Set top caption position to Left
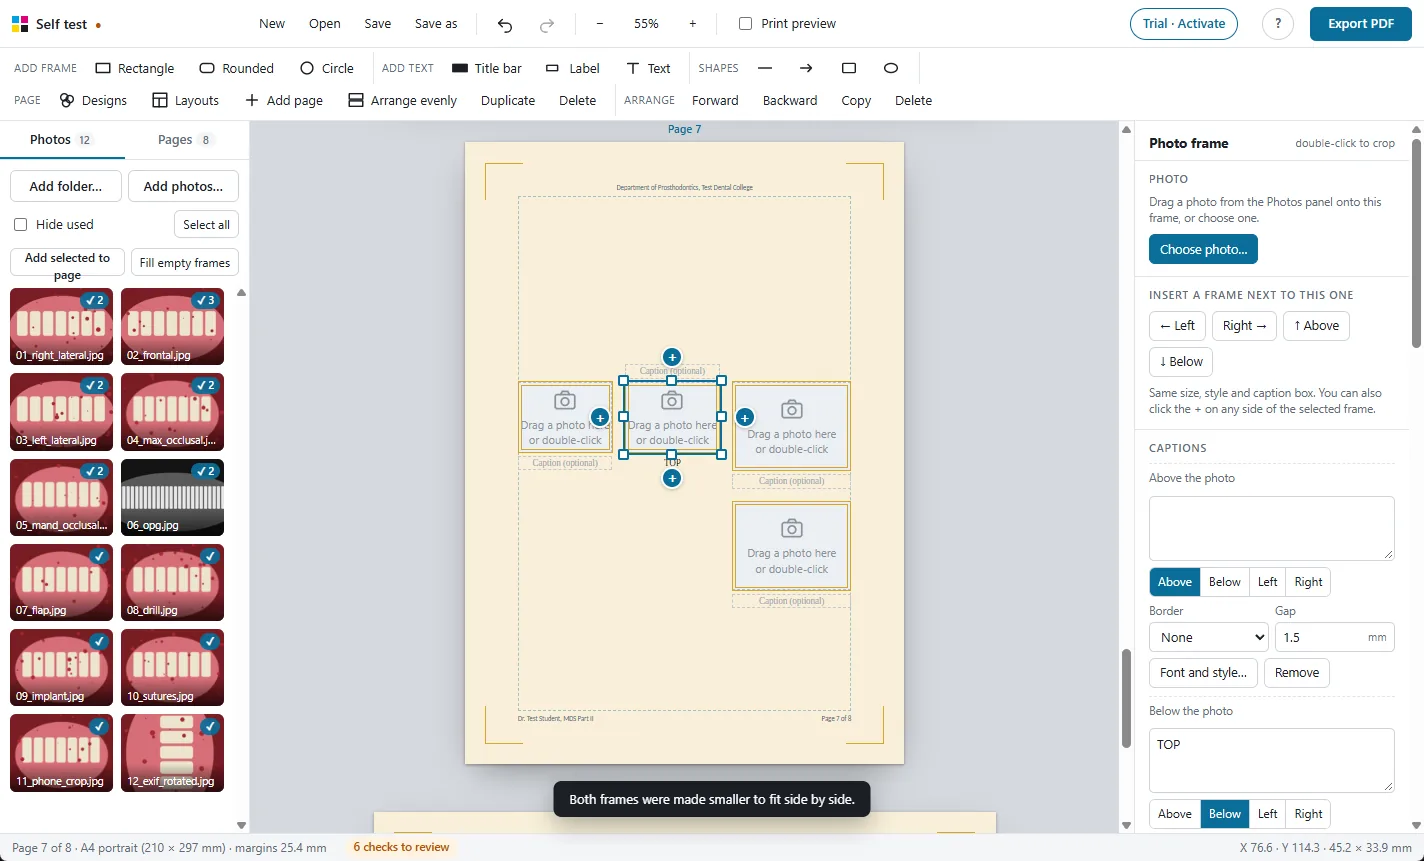Screen dimensions: 1424x861 tap(1267, 582)
